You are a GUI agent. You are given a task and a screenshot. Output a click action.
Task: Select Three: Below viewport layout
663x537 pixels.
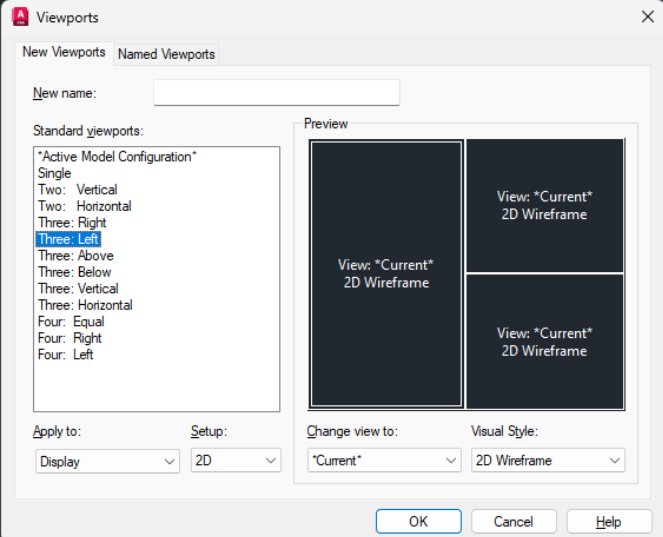74,272
